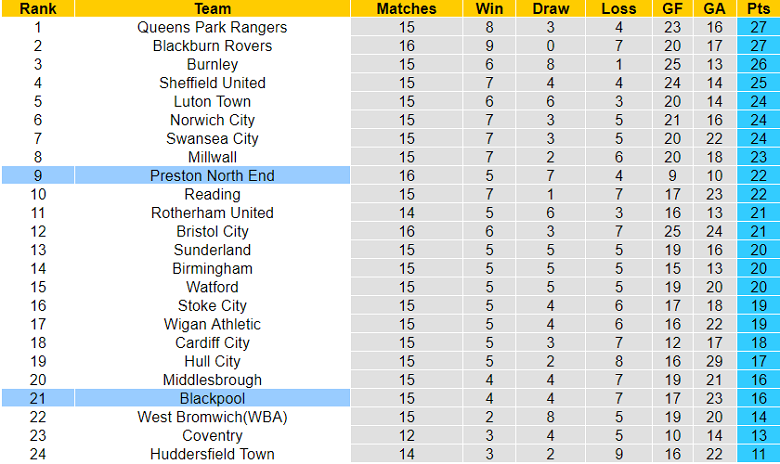Click the Pts column header
This screenshot has height=464, width=780.
coord(757,9)
